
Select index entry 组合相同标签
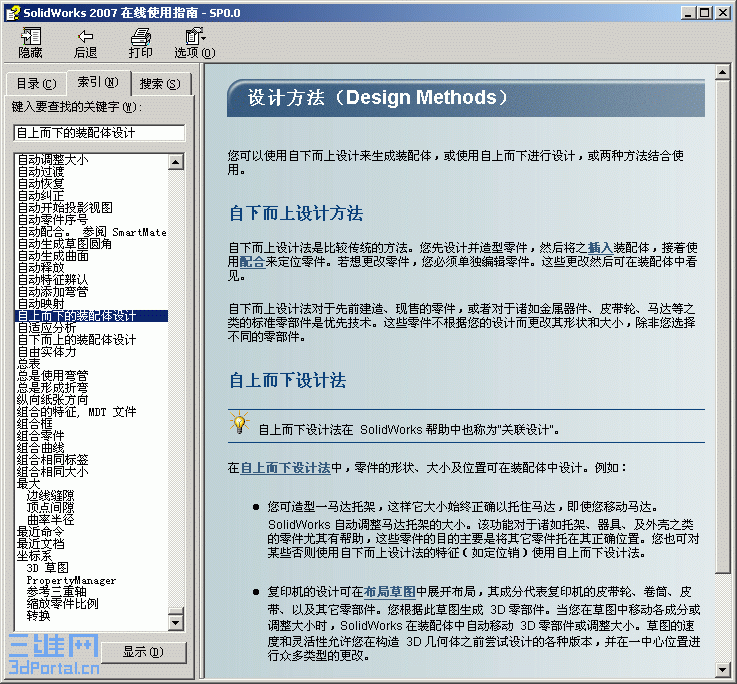[53, 460]
